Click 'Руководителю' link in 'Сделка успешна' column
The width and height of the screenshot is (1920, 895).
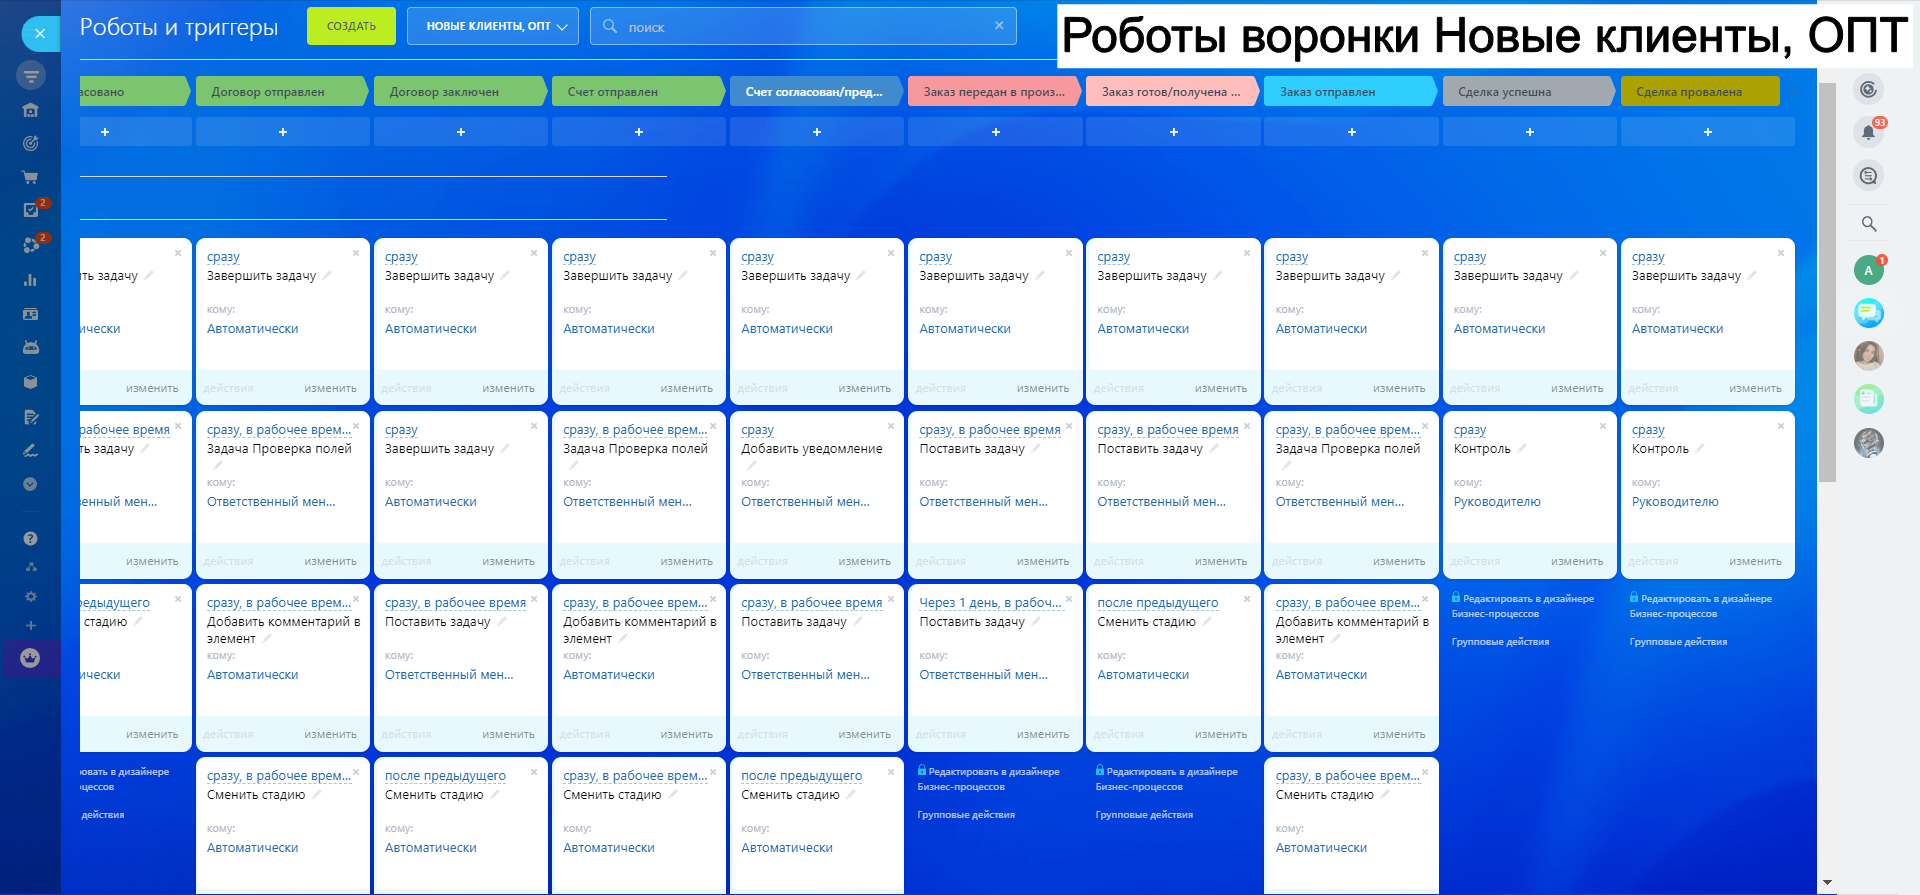(x=1497, y=502)
